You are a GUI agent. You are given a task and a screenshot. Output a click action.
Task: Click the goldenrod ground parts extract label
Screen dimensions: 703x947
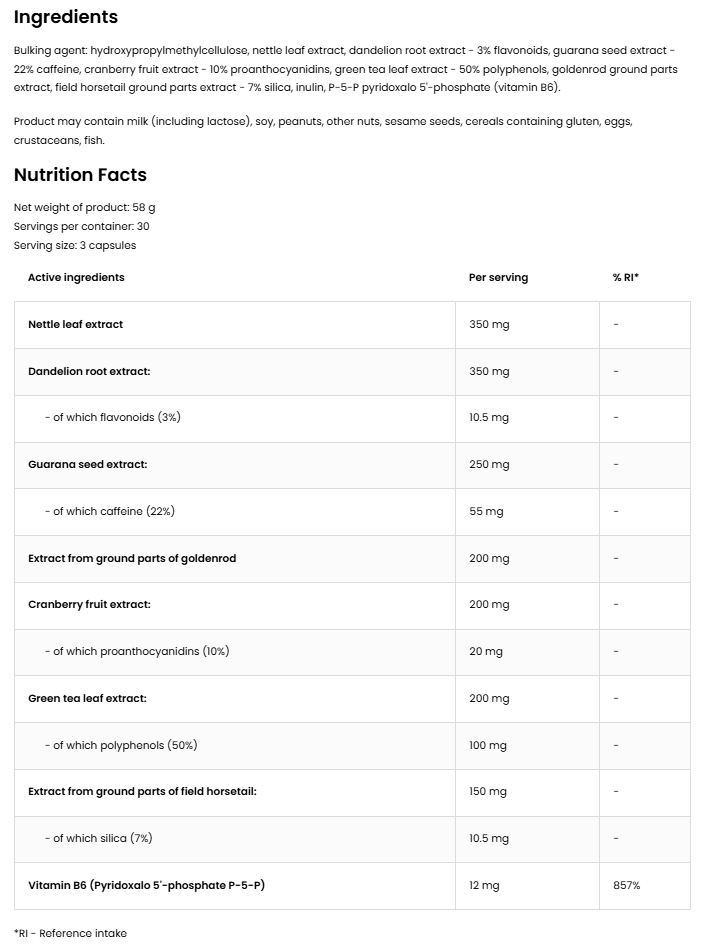click(x=132, y=558)
